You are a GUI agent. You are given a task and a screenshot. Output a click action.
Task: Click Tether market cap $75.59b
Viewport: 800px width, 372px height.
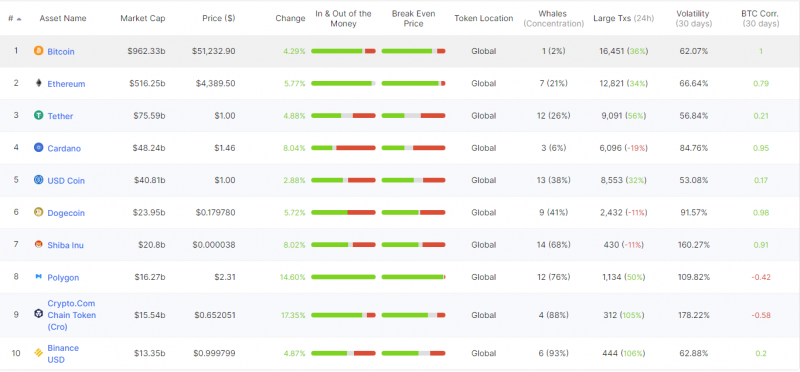point(148,116)
